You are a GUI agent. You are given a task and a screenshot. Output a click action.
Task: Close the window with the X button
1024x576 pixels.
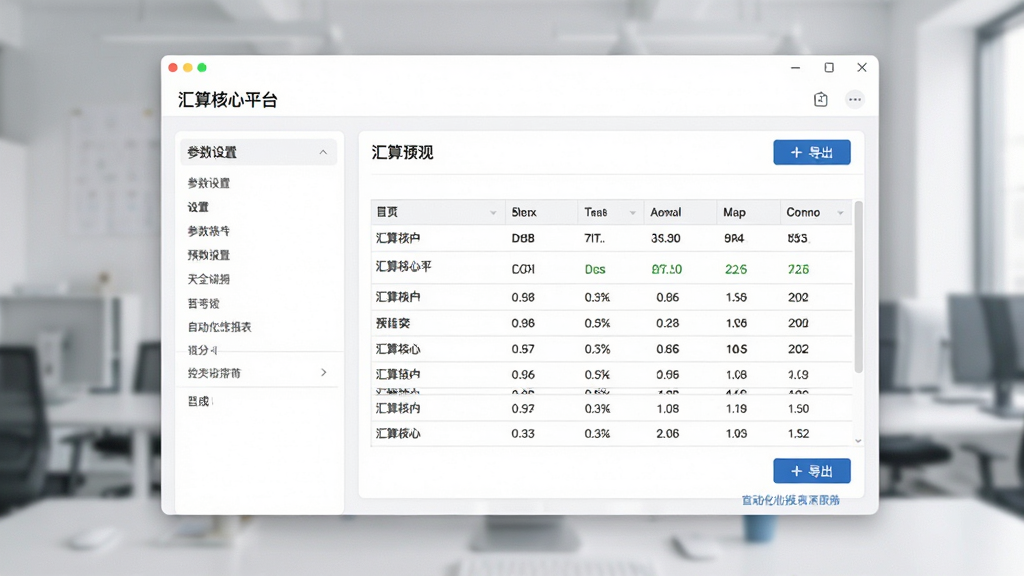[x=862, y=67]
